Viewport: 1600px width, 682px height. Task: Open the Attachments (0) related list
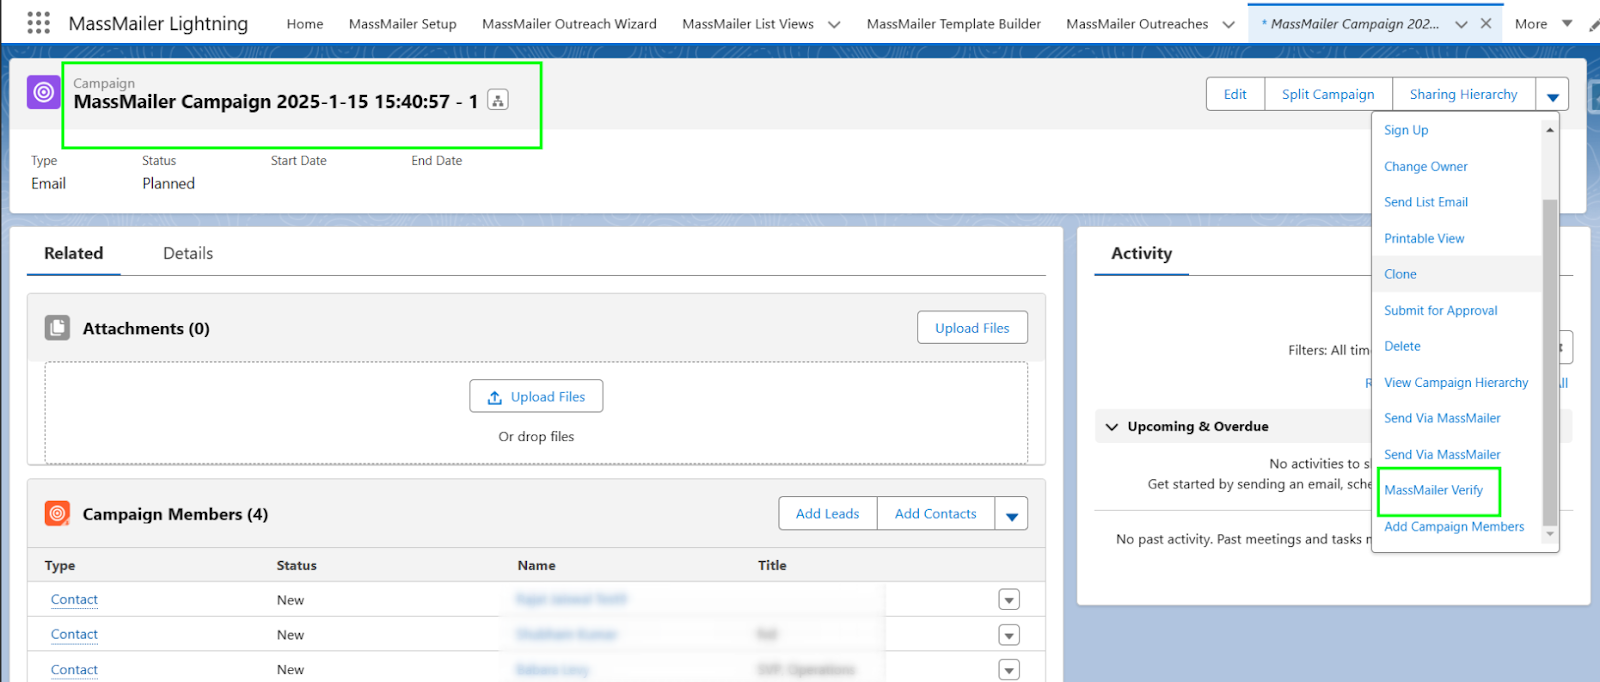146,328
